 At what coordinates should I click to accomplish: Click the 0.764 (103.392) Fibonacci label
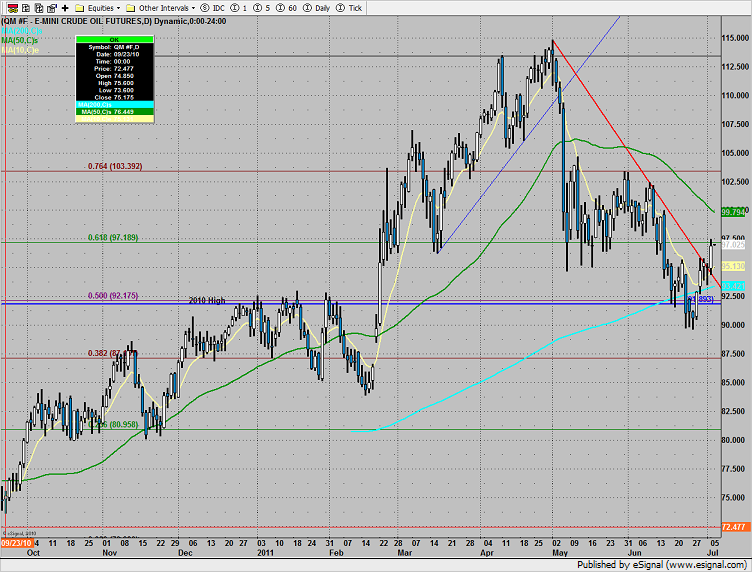click(x=115, y=166)
